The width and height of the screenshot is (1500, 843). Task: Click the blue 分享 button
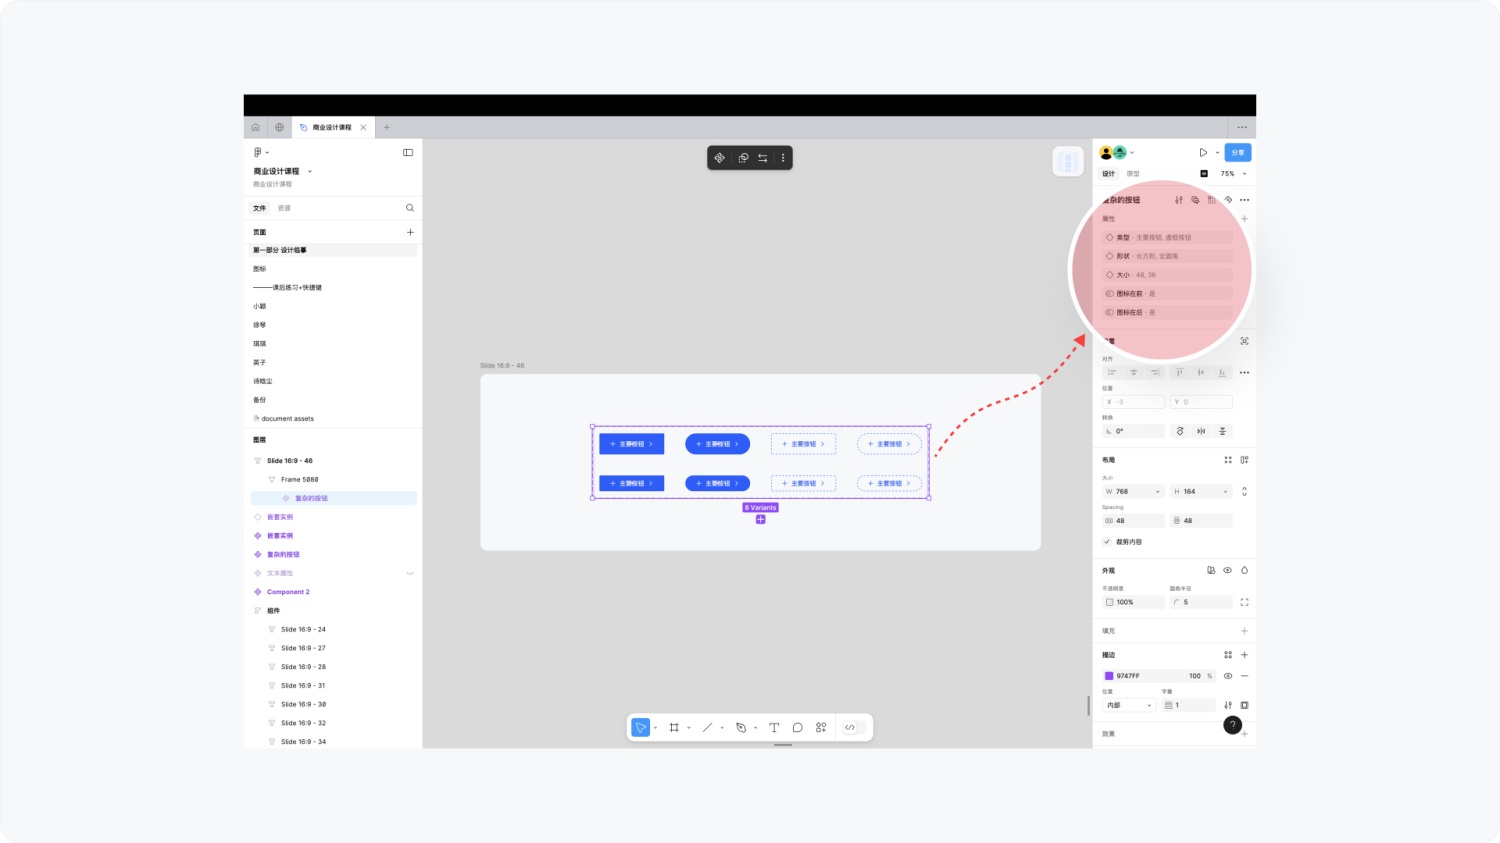[1238, 153]
